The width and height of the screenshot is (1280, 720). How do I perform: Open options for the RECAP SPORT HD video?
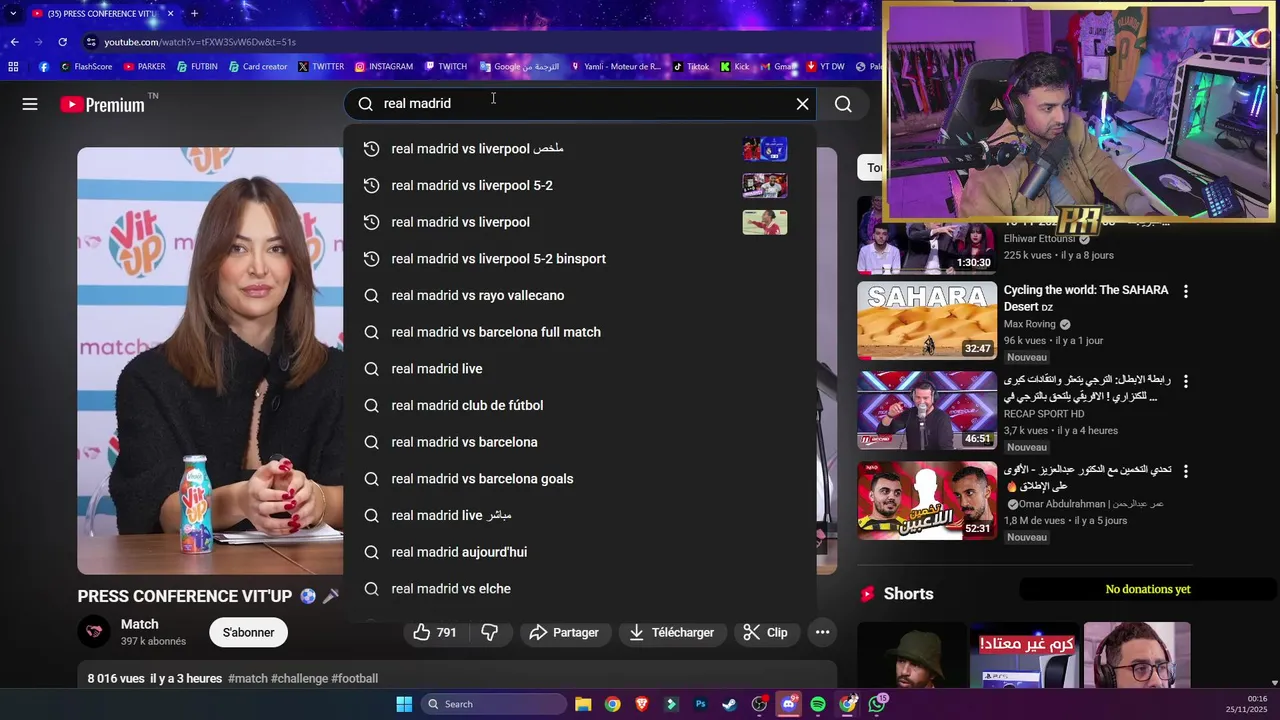point(1186,382)
